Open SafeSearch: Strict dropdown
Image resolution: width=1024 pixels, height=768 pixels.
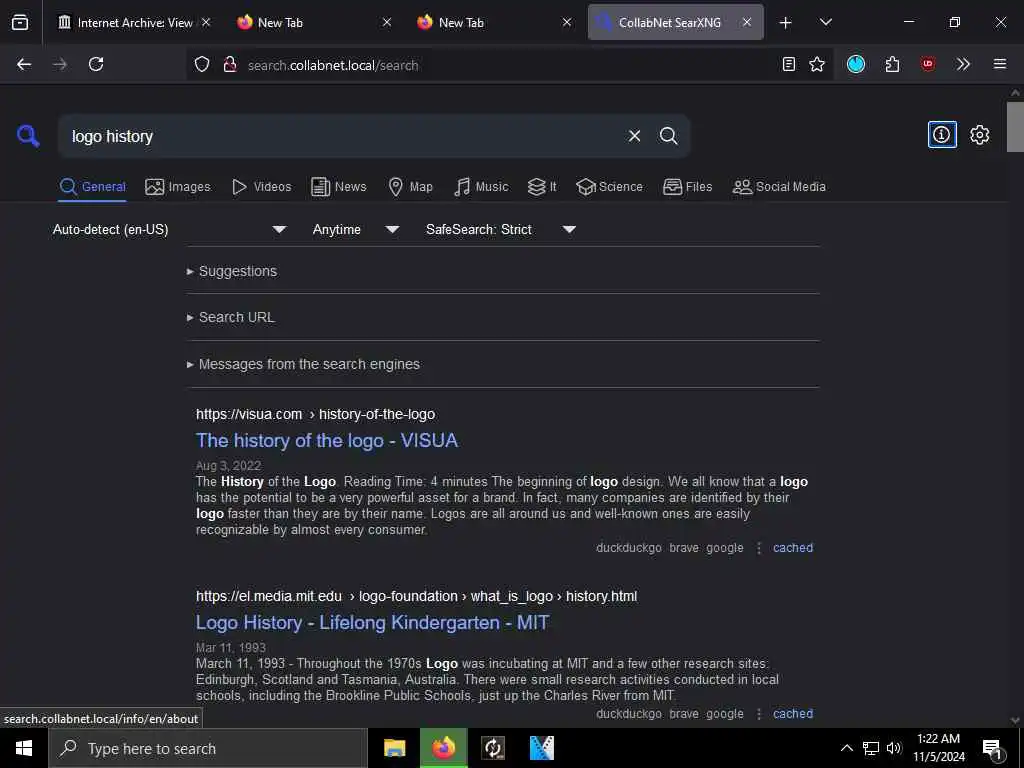point(500,229)
